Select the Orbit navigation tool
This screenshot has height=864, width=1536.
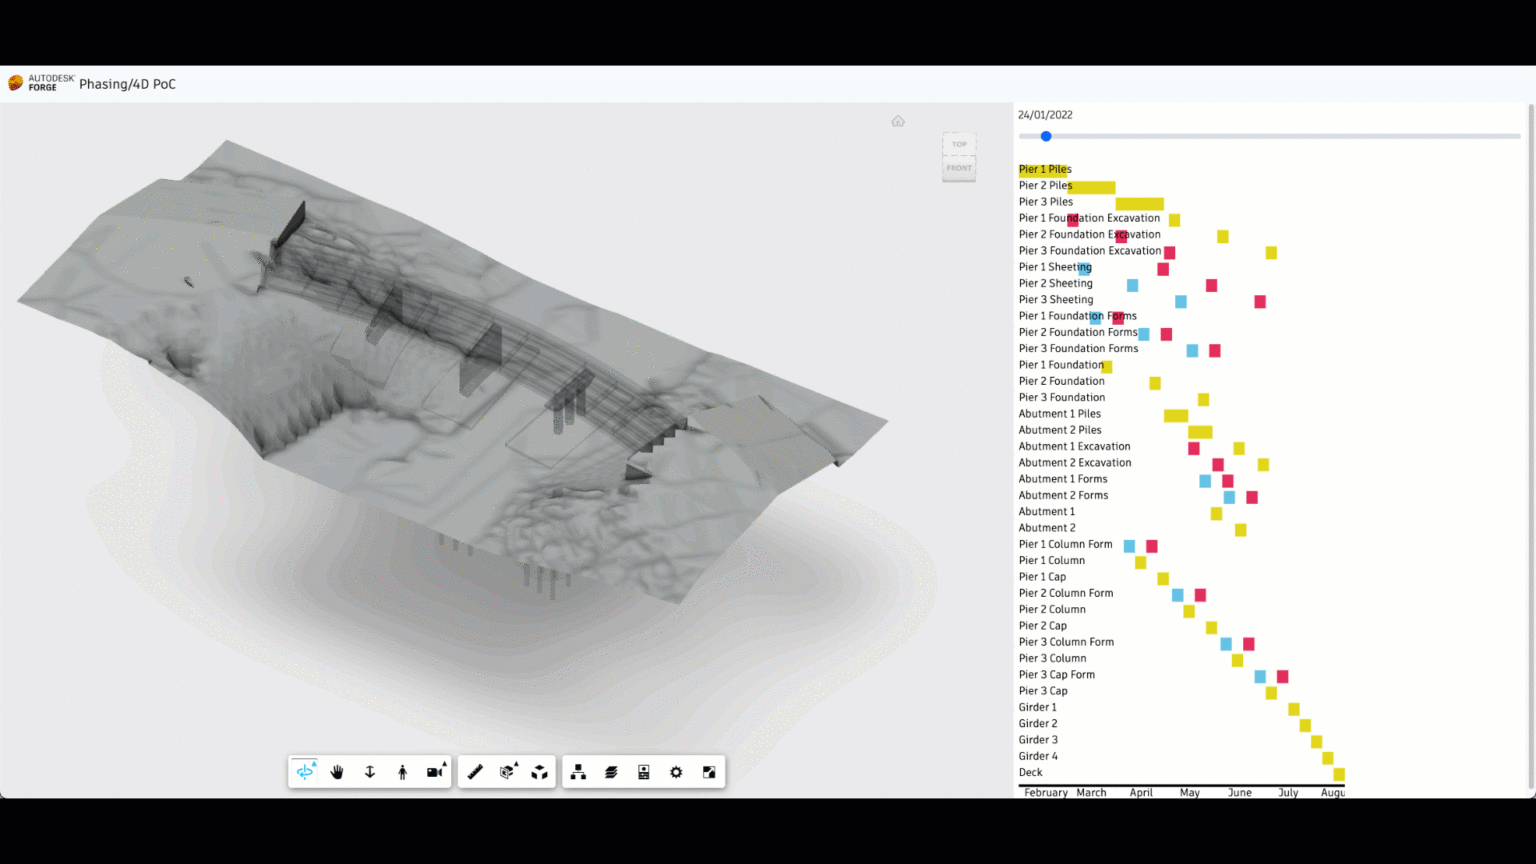[x=305, y=772]
